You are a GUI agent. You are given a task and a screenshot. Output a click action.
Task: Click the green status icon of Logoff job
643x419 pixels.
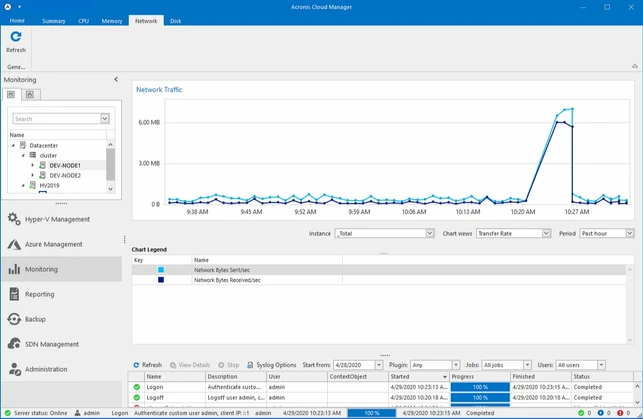[137, 398]
